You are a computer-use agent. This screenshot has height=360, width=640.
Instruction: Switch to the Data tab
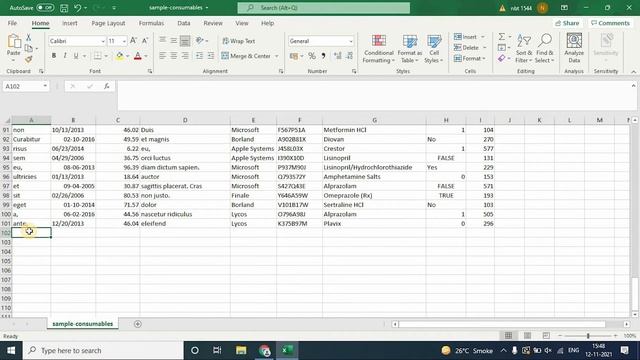[184, 23]
